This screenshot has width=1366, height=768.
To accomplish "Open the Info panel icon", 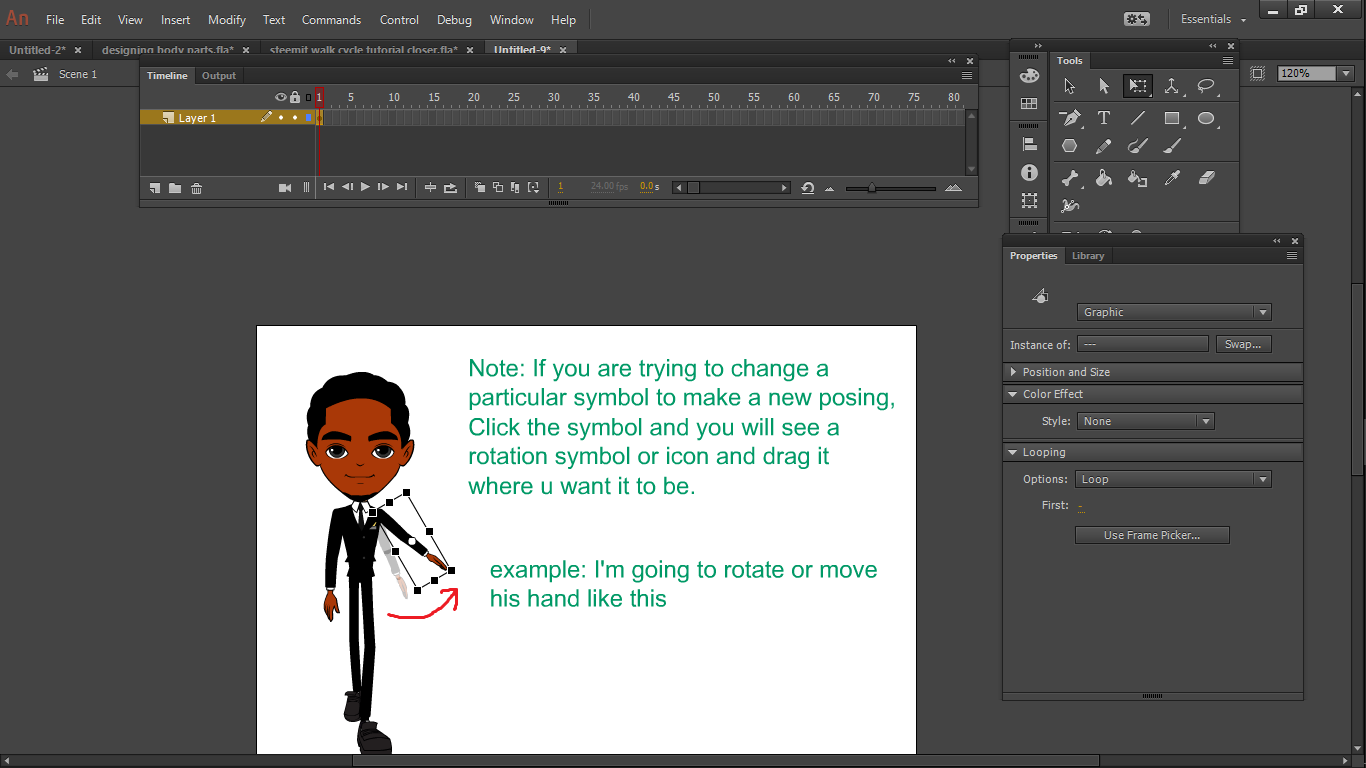I will pyautogui.click(x=1029, y=173).
